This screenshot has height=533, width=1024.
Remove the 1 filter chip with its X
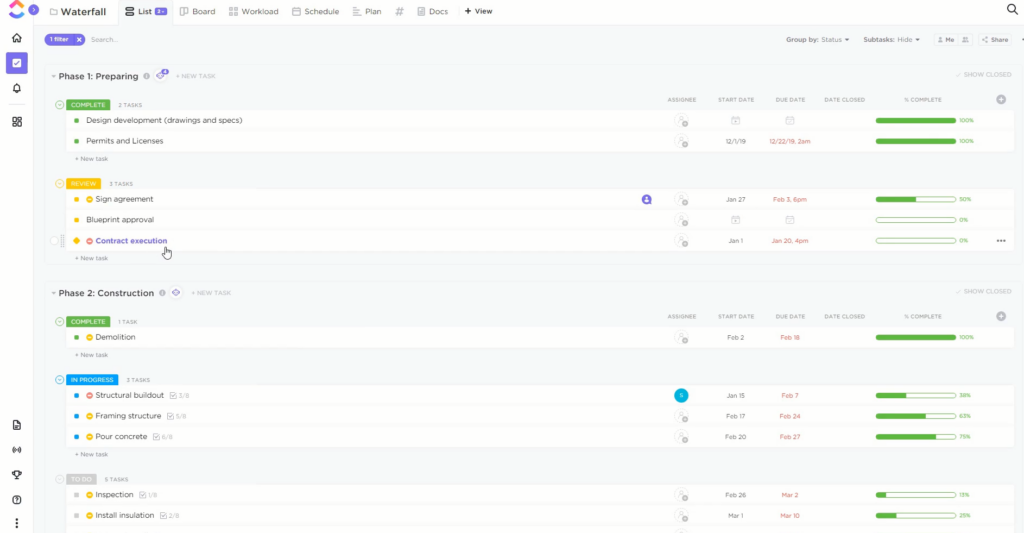(x=79, y=40)
